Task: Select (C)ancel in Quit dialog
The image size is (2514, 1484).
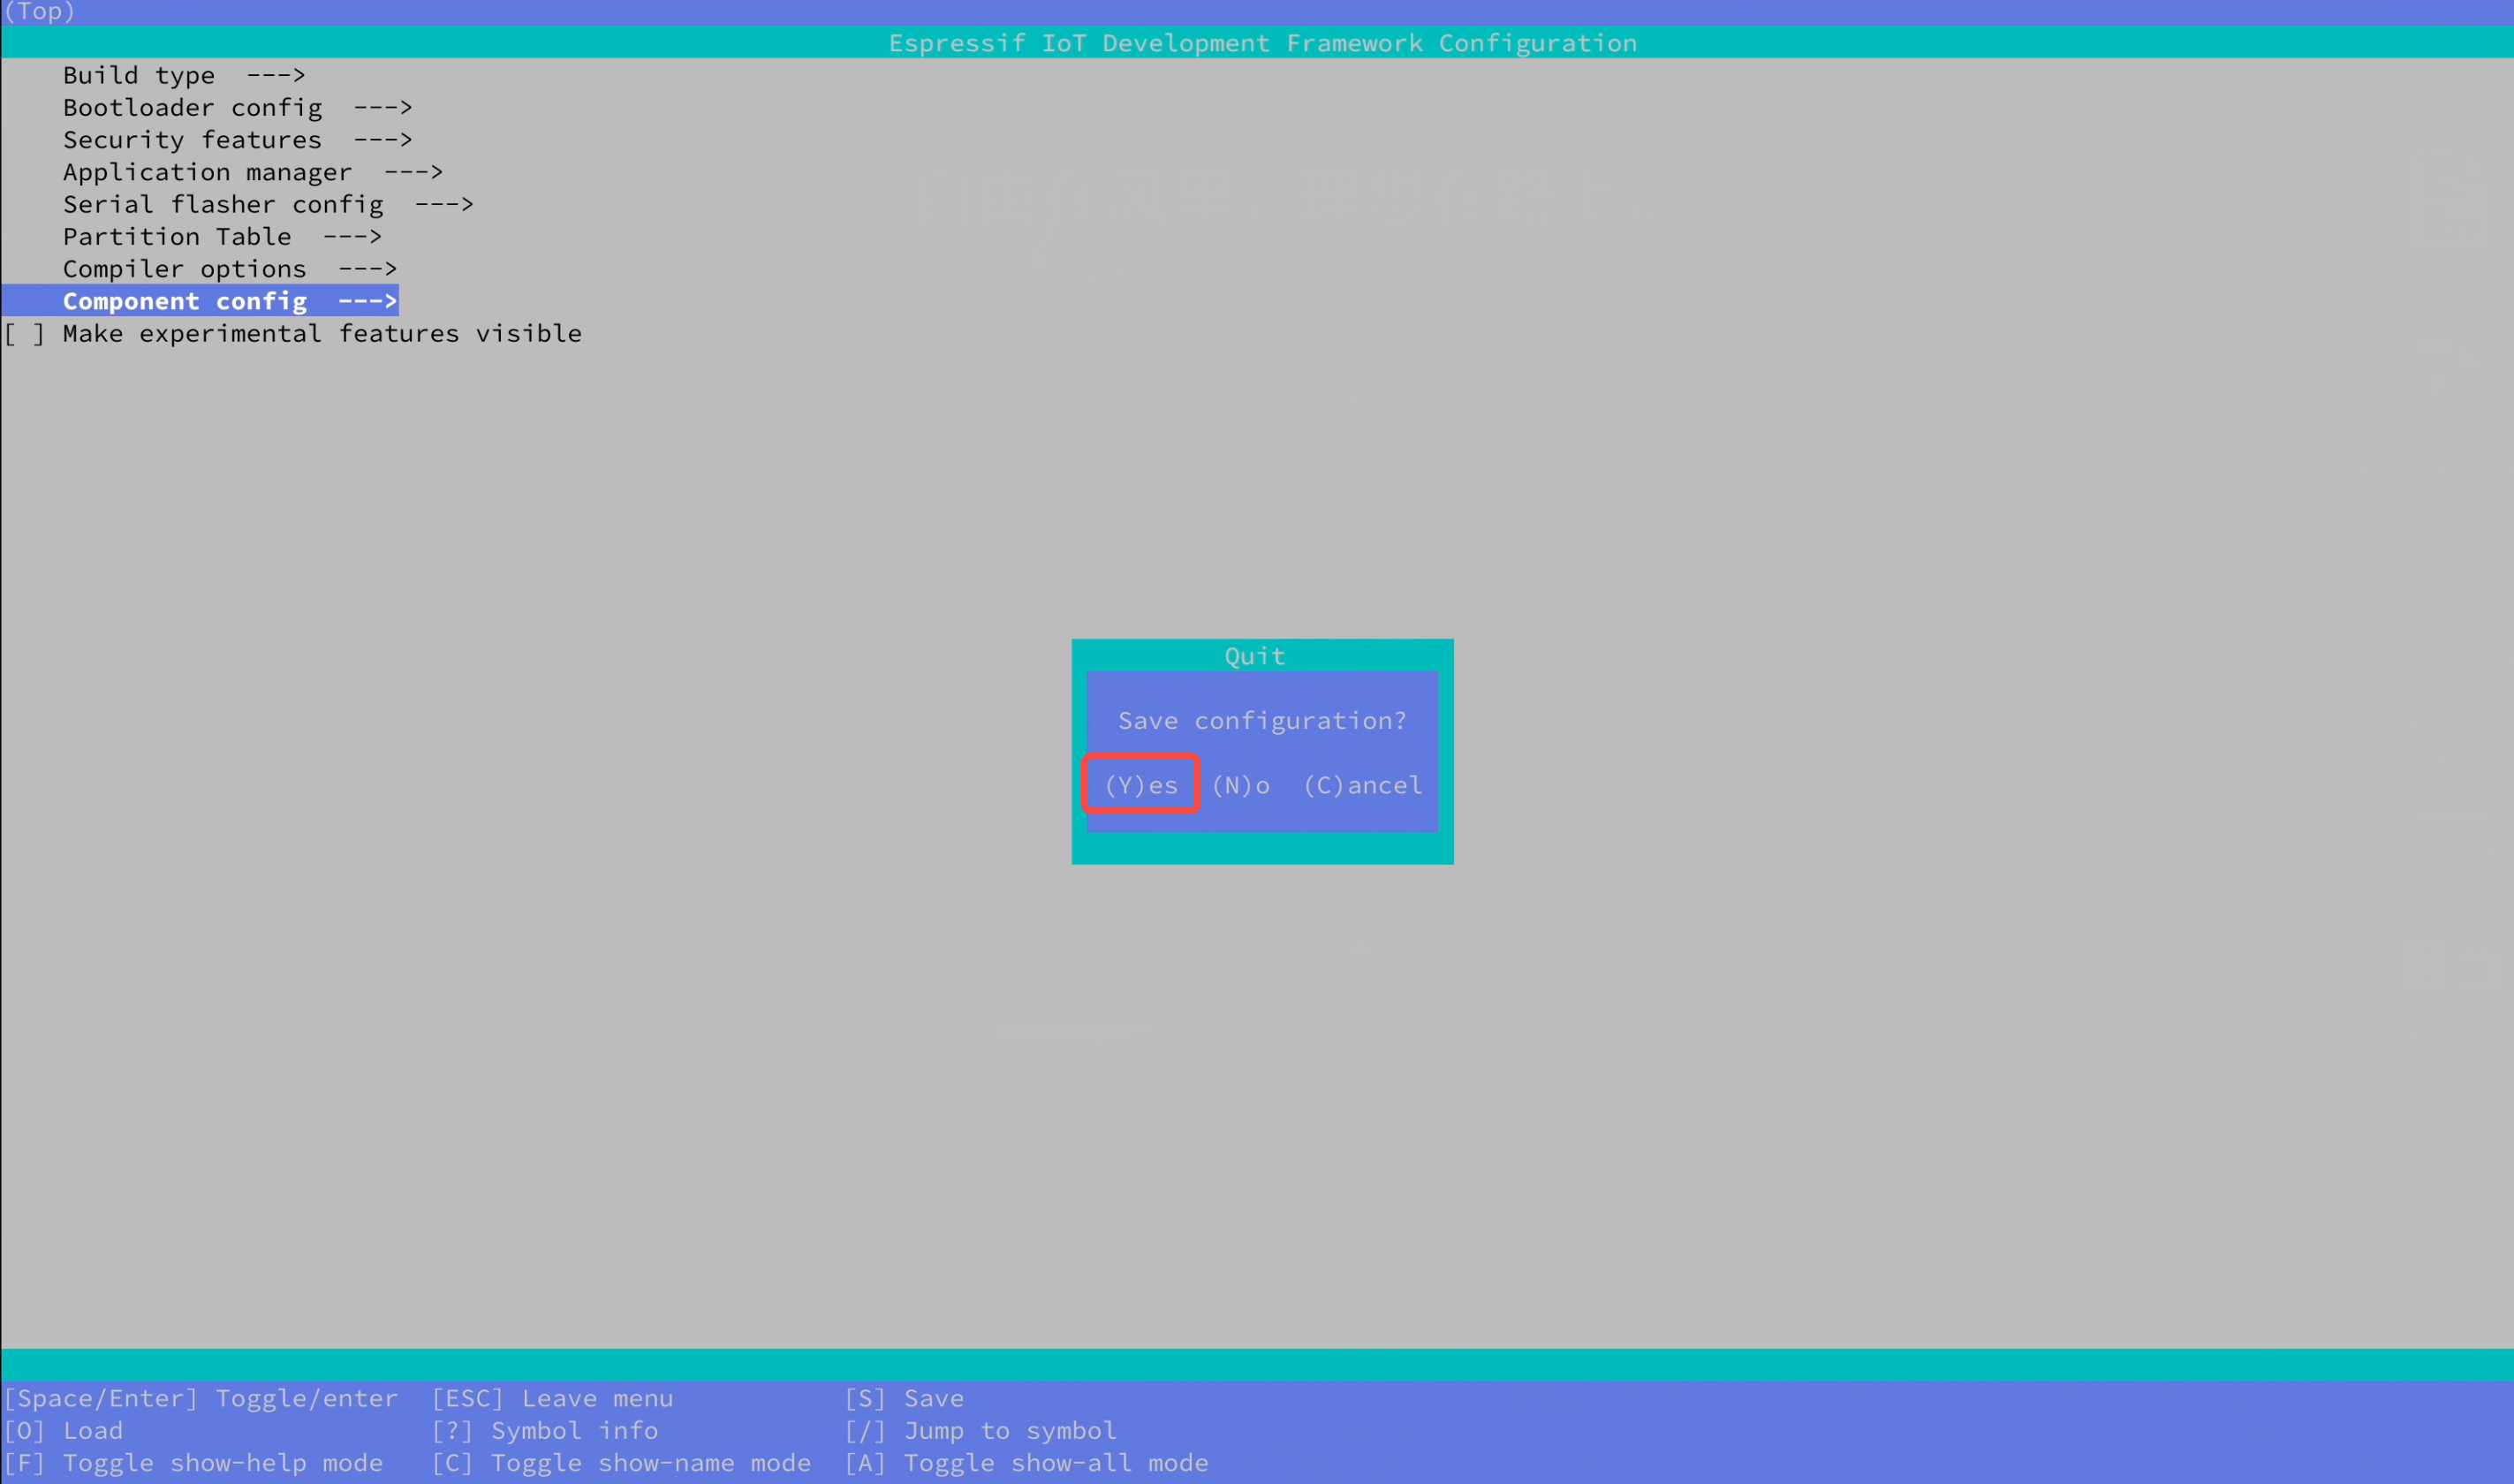Action: (x=1362, y=785)
